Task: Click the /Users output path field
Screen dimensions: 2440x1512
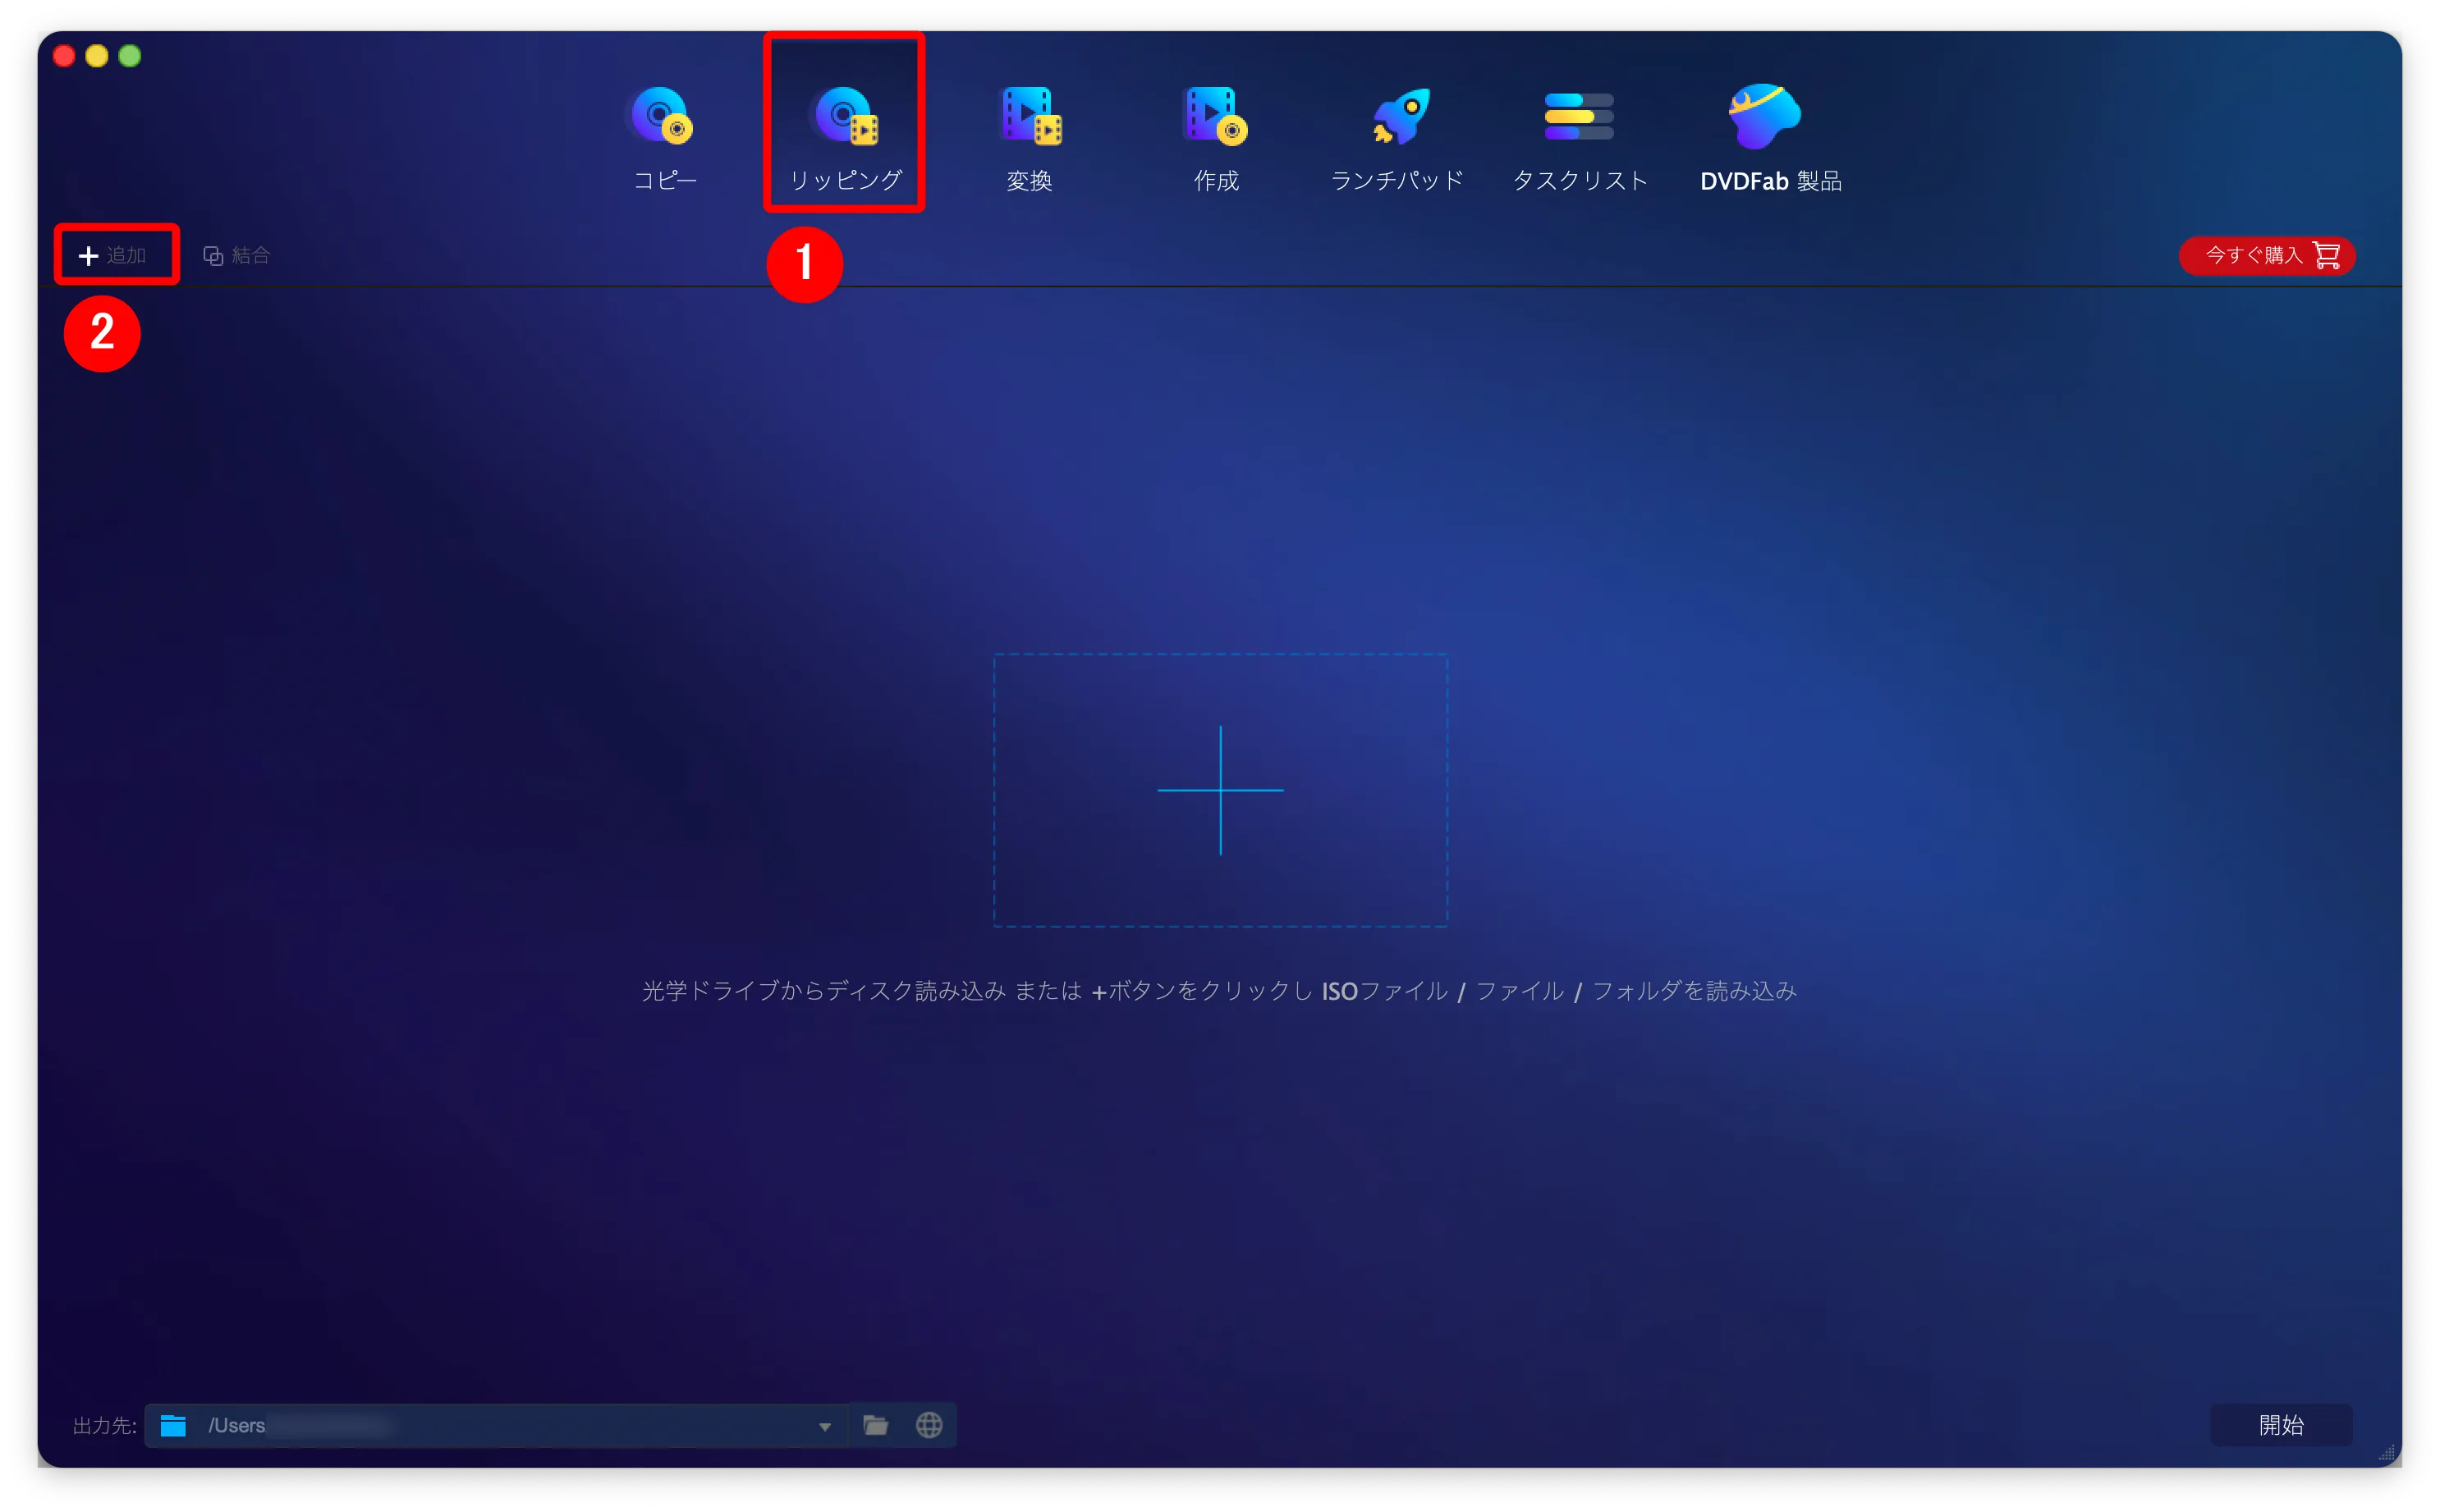Action: 497,1426
